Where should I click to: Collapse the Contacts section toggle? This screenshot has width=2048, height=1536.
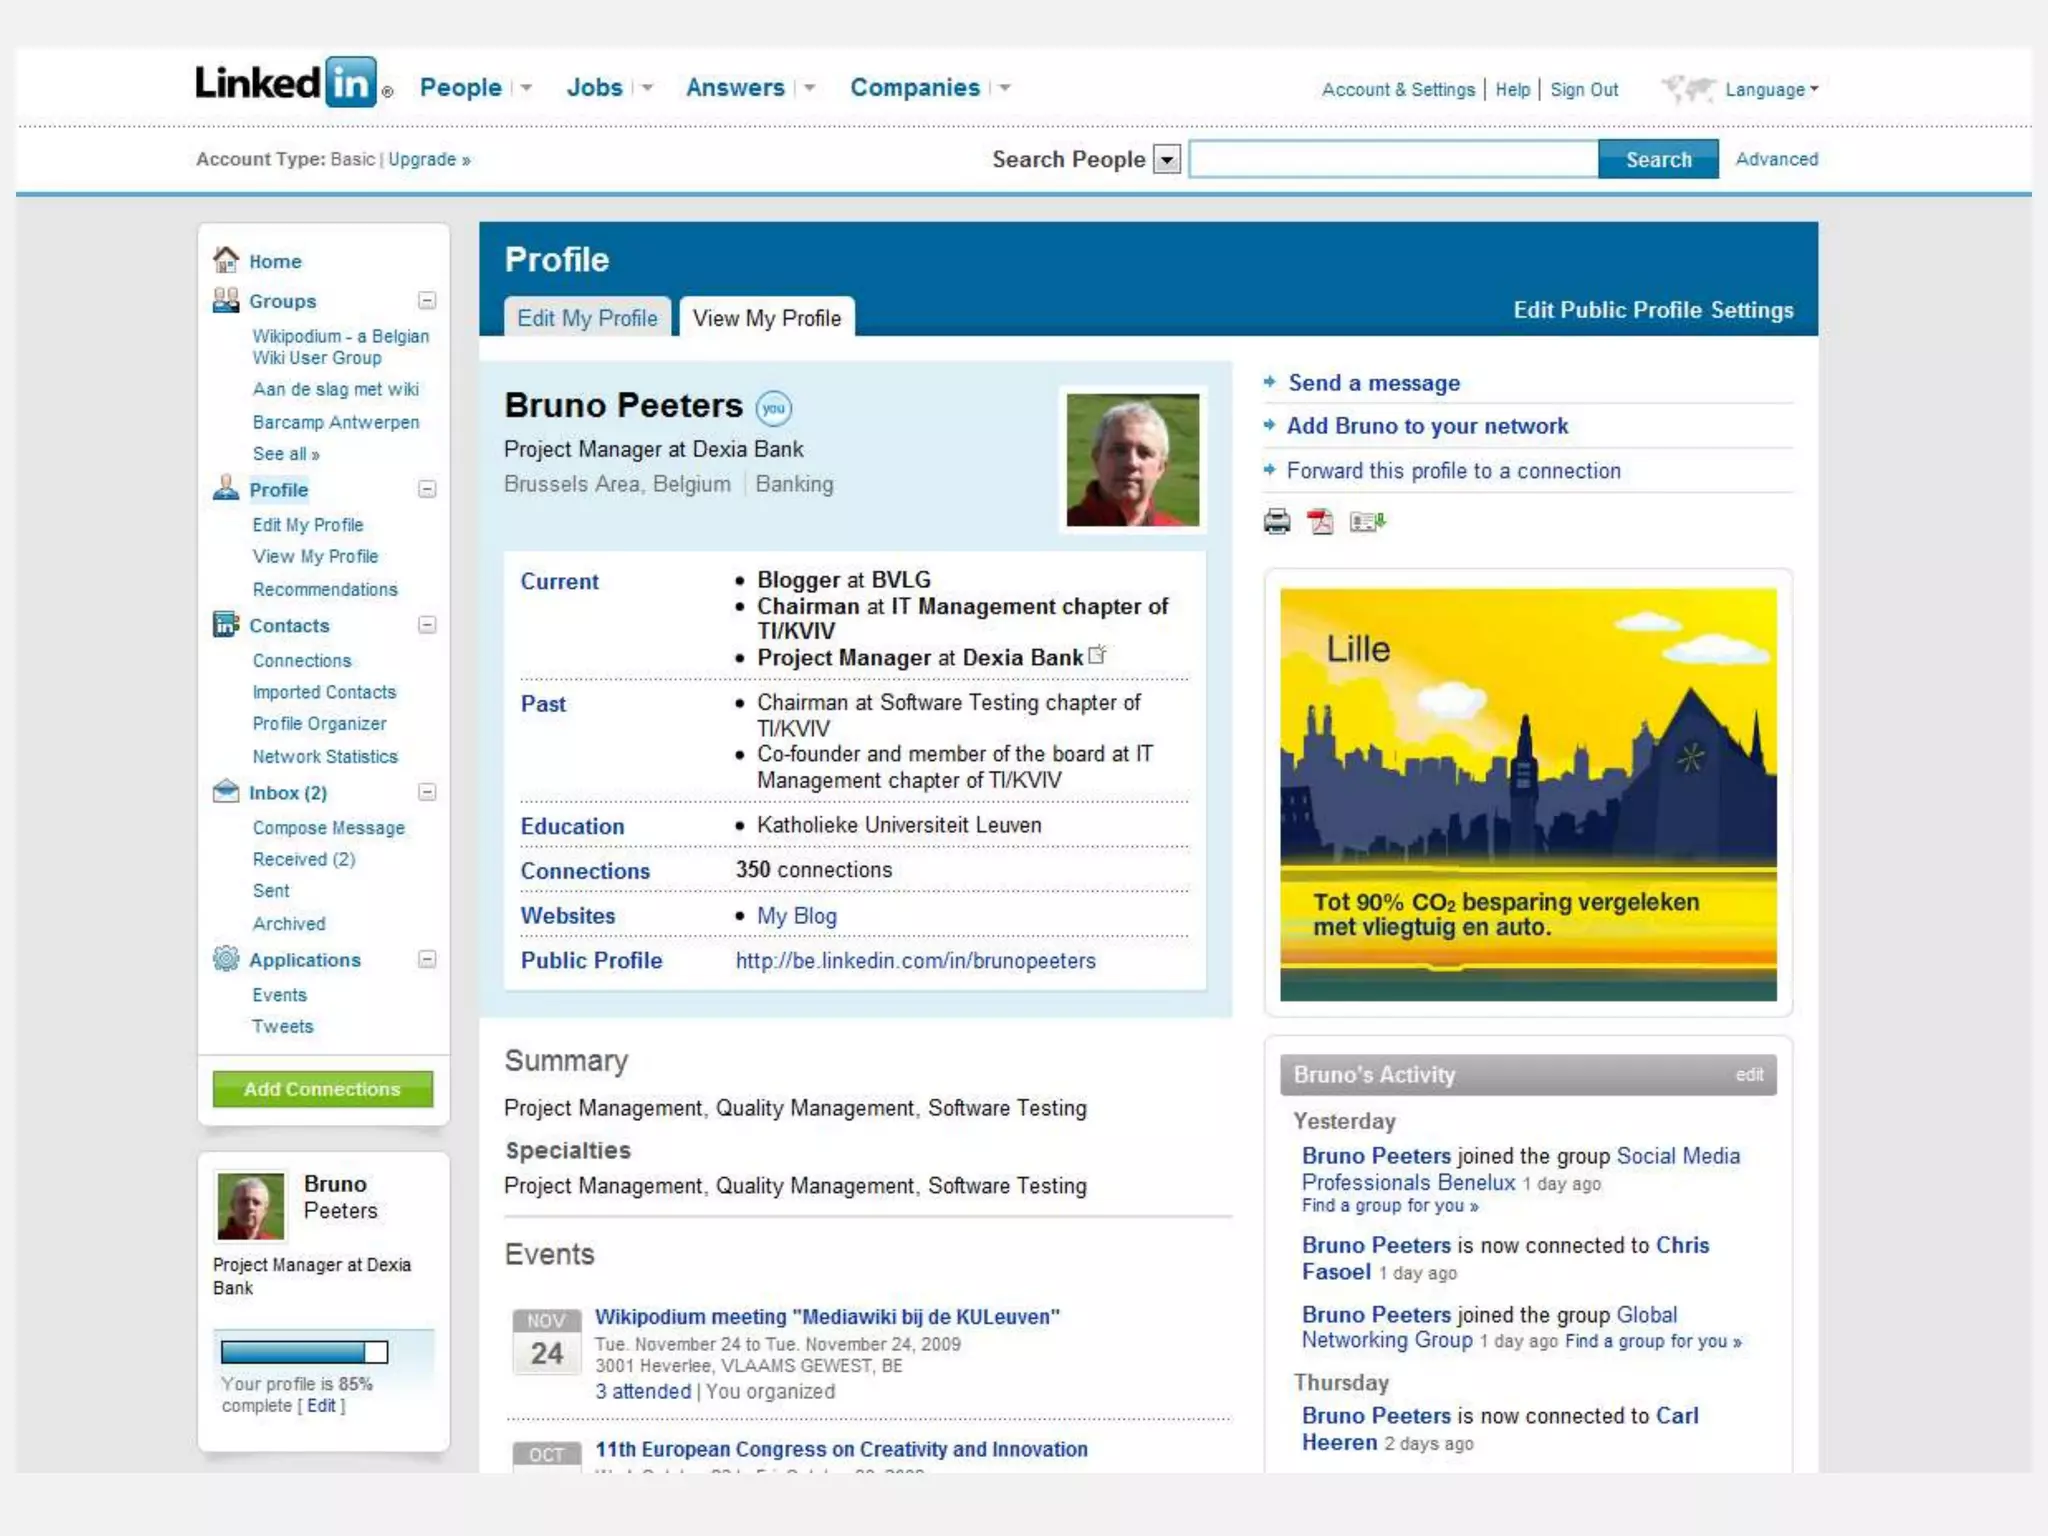point(427,625)
